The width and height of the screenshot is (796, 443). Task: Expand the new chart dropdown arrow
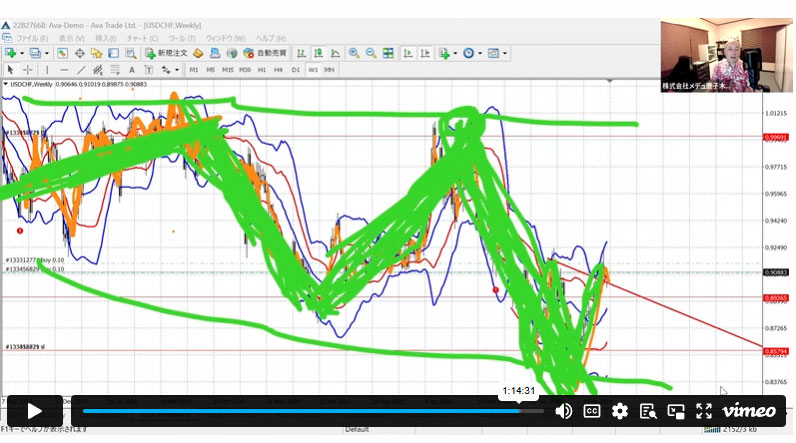tap(20, 53)
